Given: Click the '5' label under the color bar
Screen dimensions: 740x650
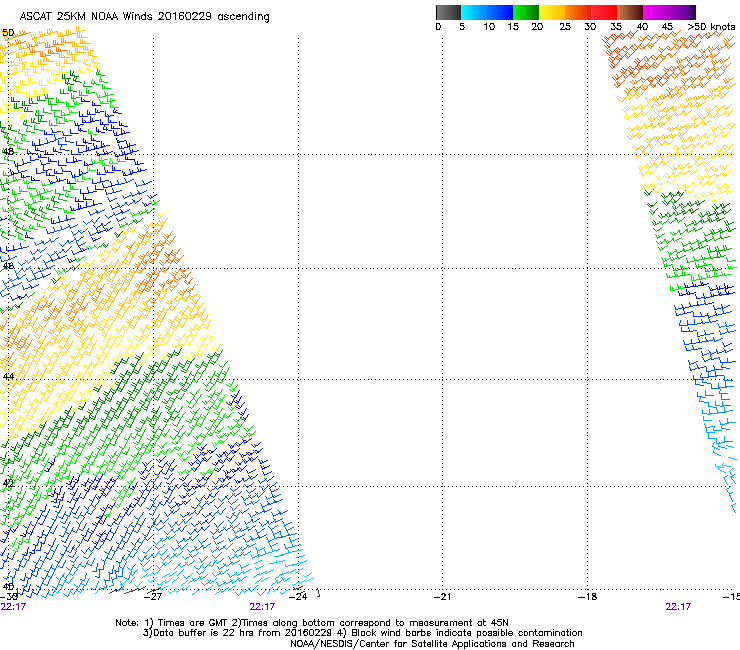Looking at the screenshot, I should pos(462,27).
